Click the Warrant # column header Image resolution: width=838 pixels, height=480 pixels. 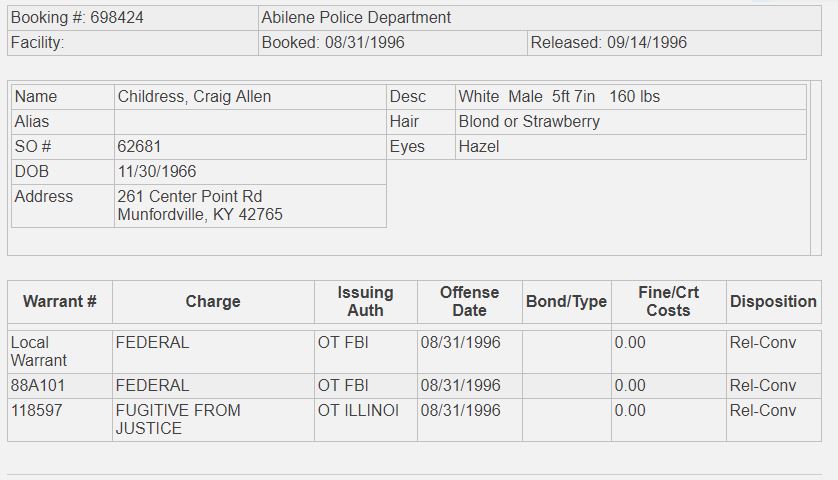pyautogui.click(x=60, y=301)
